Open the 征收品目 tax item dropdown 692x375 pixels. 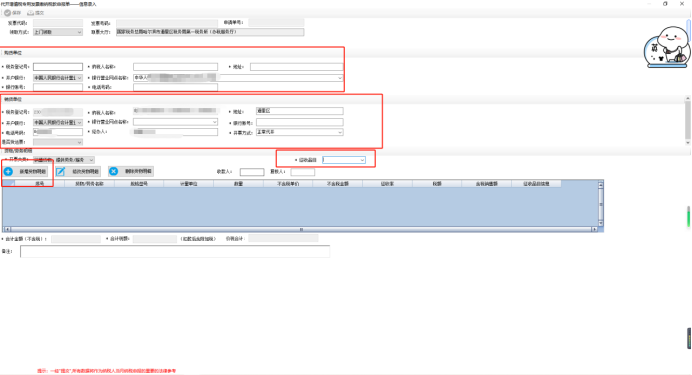click(344, 160)
